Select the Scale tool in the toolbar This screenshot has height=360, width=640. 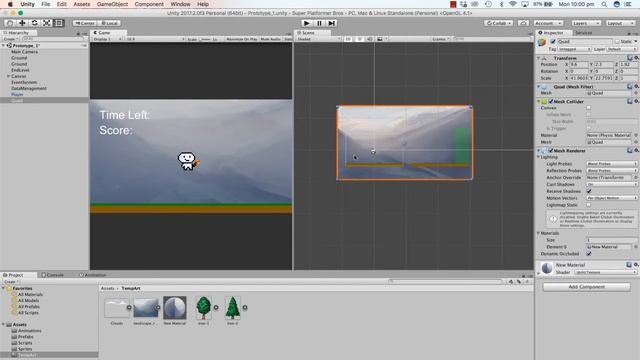(x=47, y=23)
